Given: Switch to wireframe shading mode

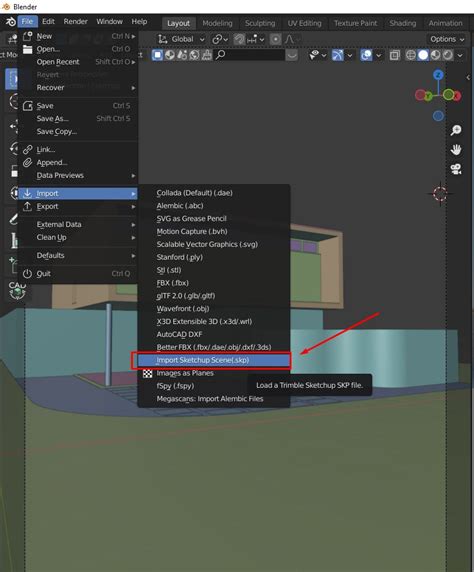Looking at the screenshot, I should click(x=411, y=55).
